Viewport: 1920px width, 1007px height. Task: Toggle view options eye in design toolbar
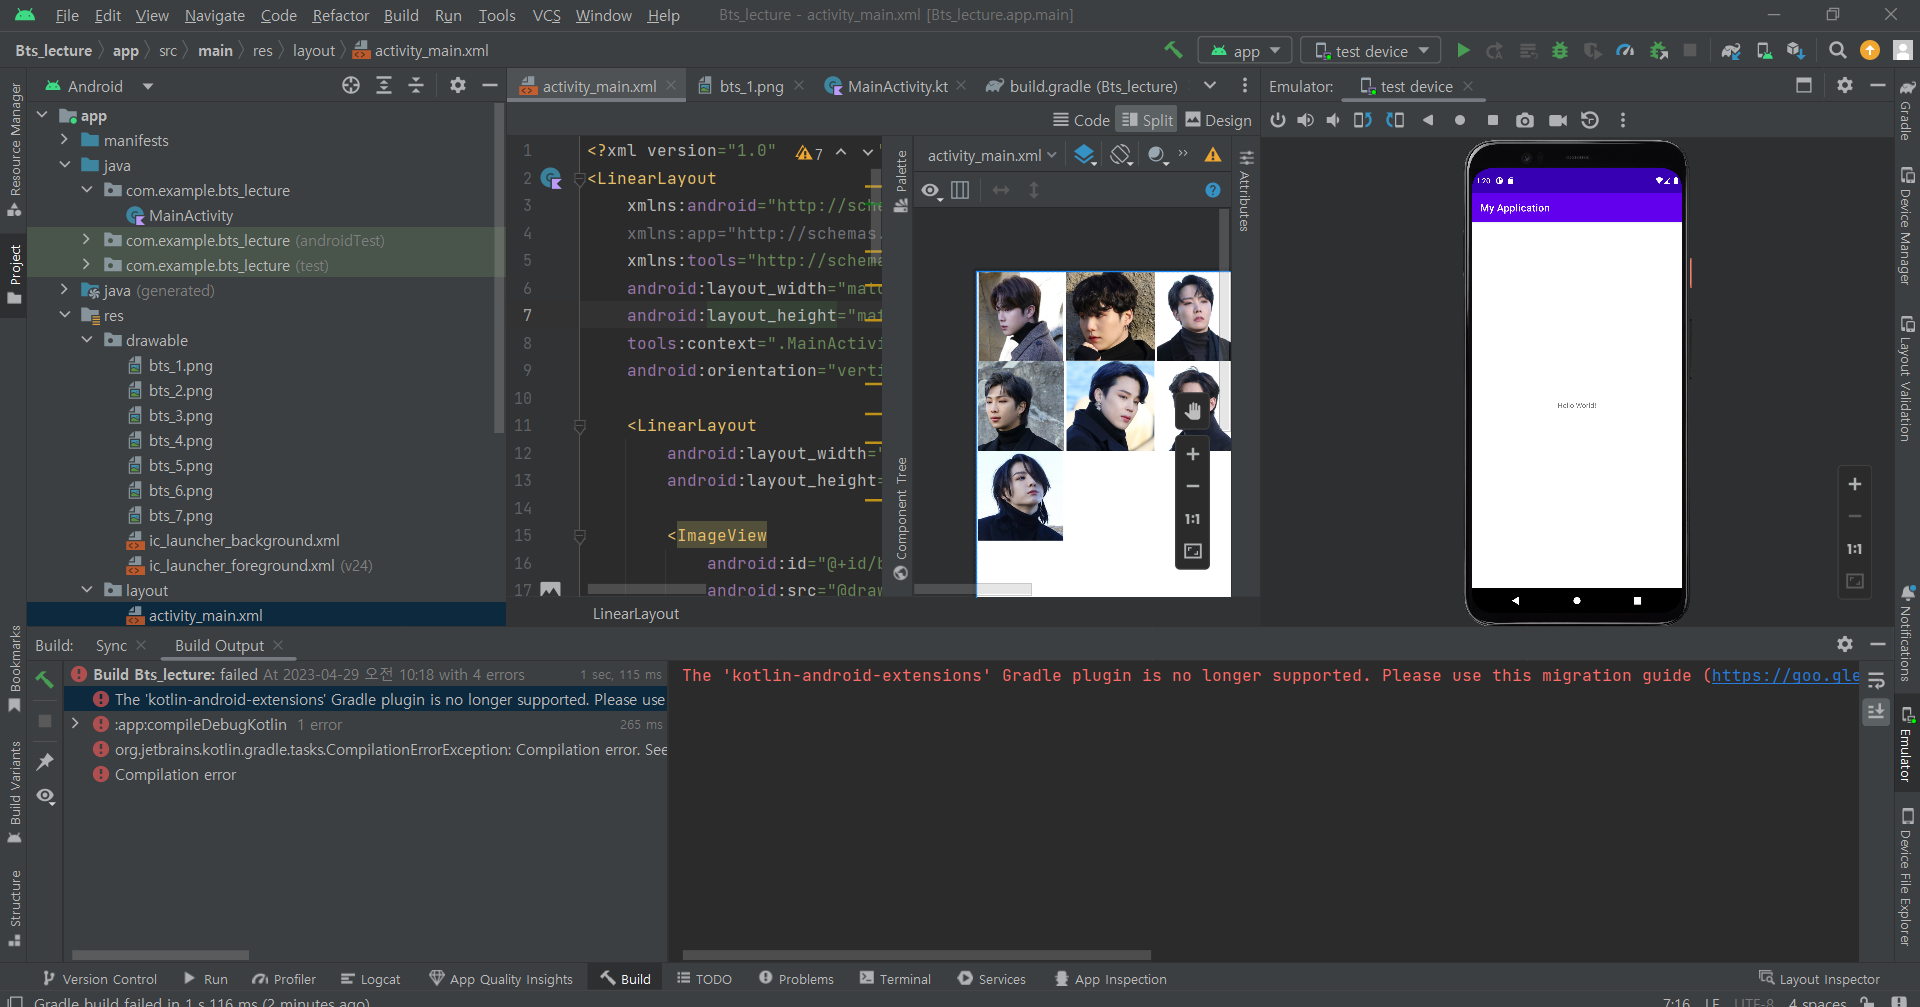click(931, 190)
